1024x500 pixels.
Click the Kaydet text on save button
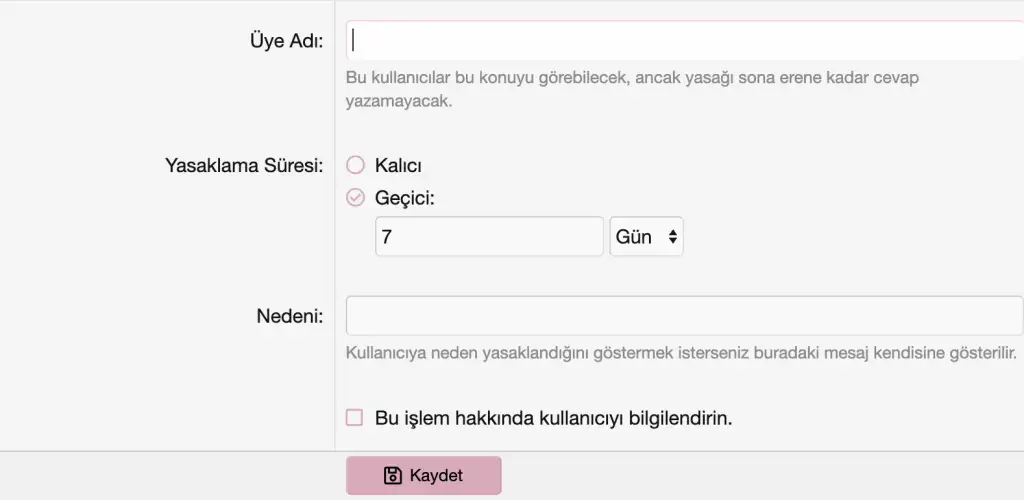click(436, 476)
